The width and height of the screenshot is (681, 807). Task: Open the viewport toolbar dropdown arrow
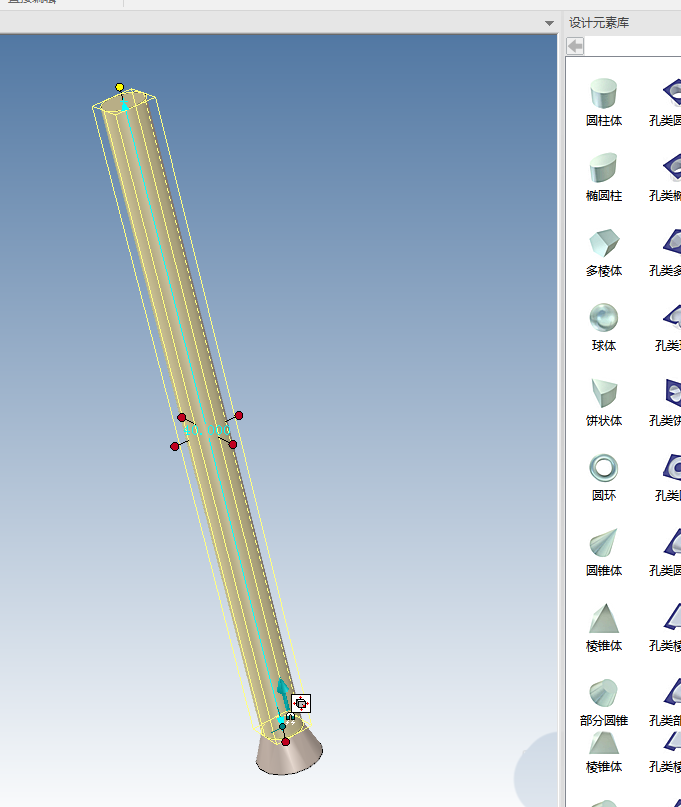point(549,23)
